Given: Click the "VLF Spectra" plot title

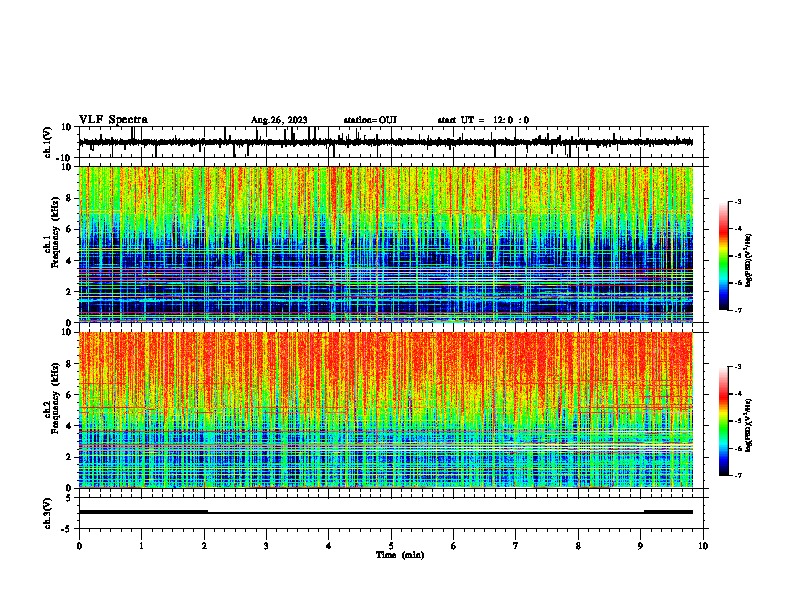Looking at the screenshot, I should (113, 120).
